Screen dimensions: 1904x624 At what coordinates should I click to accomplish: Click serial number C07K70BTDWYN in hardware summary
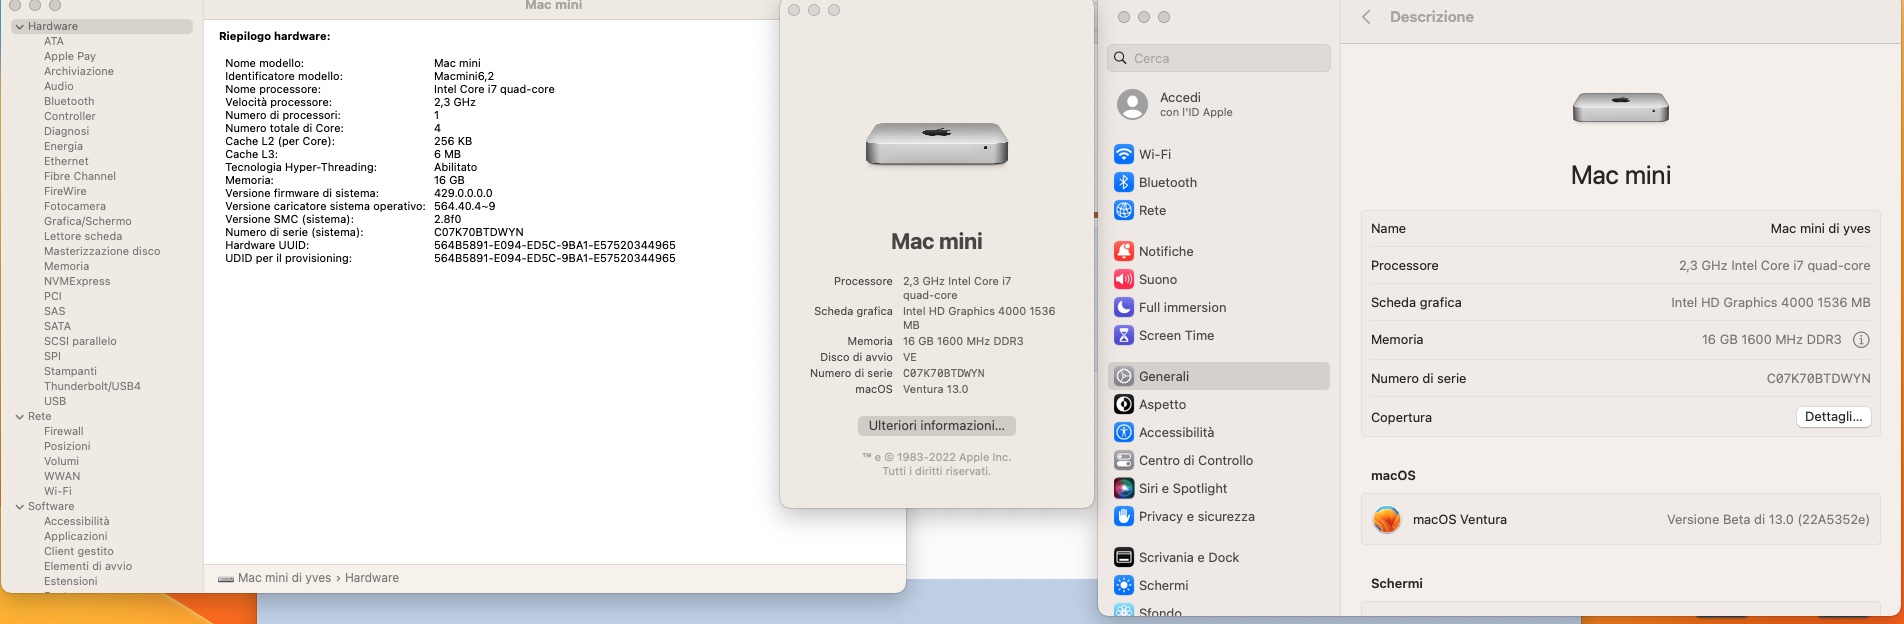pyautogui.click(x=479, y=232)
